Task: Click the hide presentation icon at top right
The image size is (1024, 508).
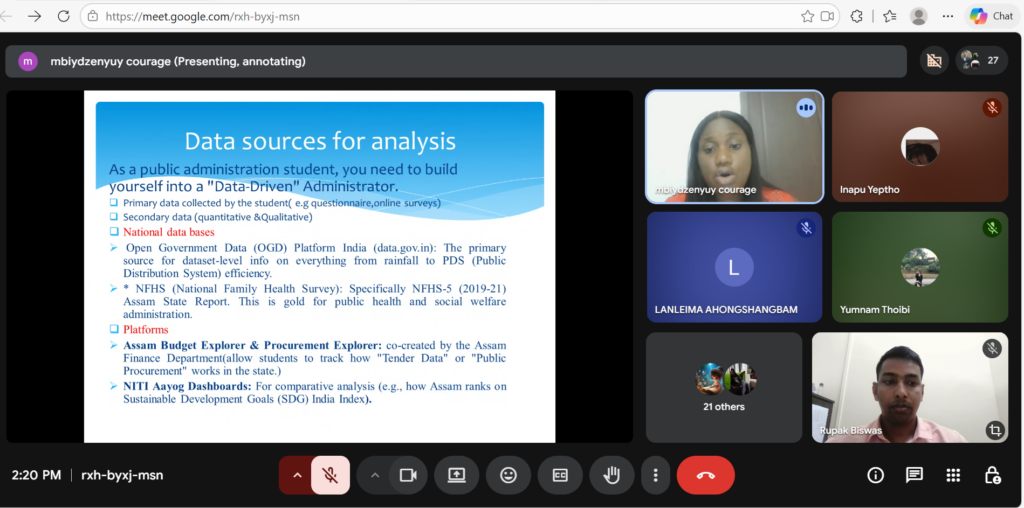Action: pos(934,61)
